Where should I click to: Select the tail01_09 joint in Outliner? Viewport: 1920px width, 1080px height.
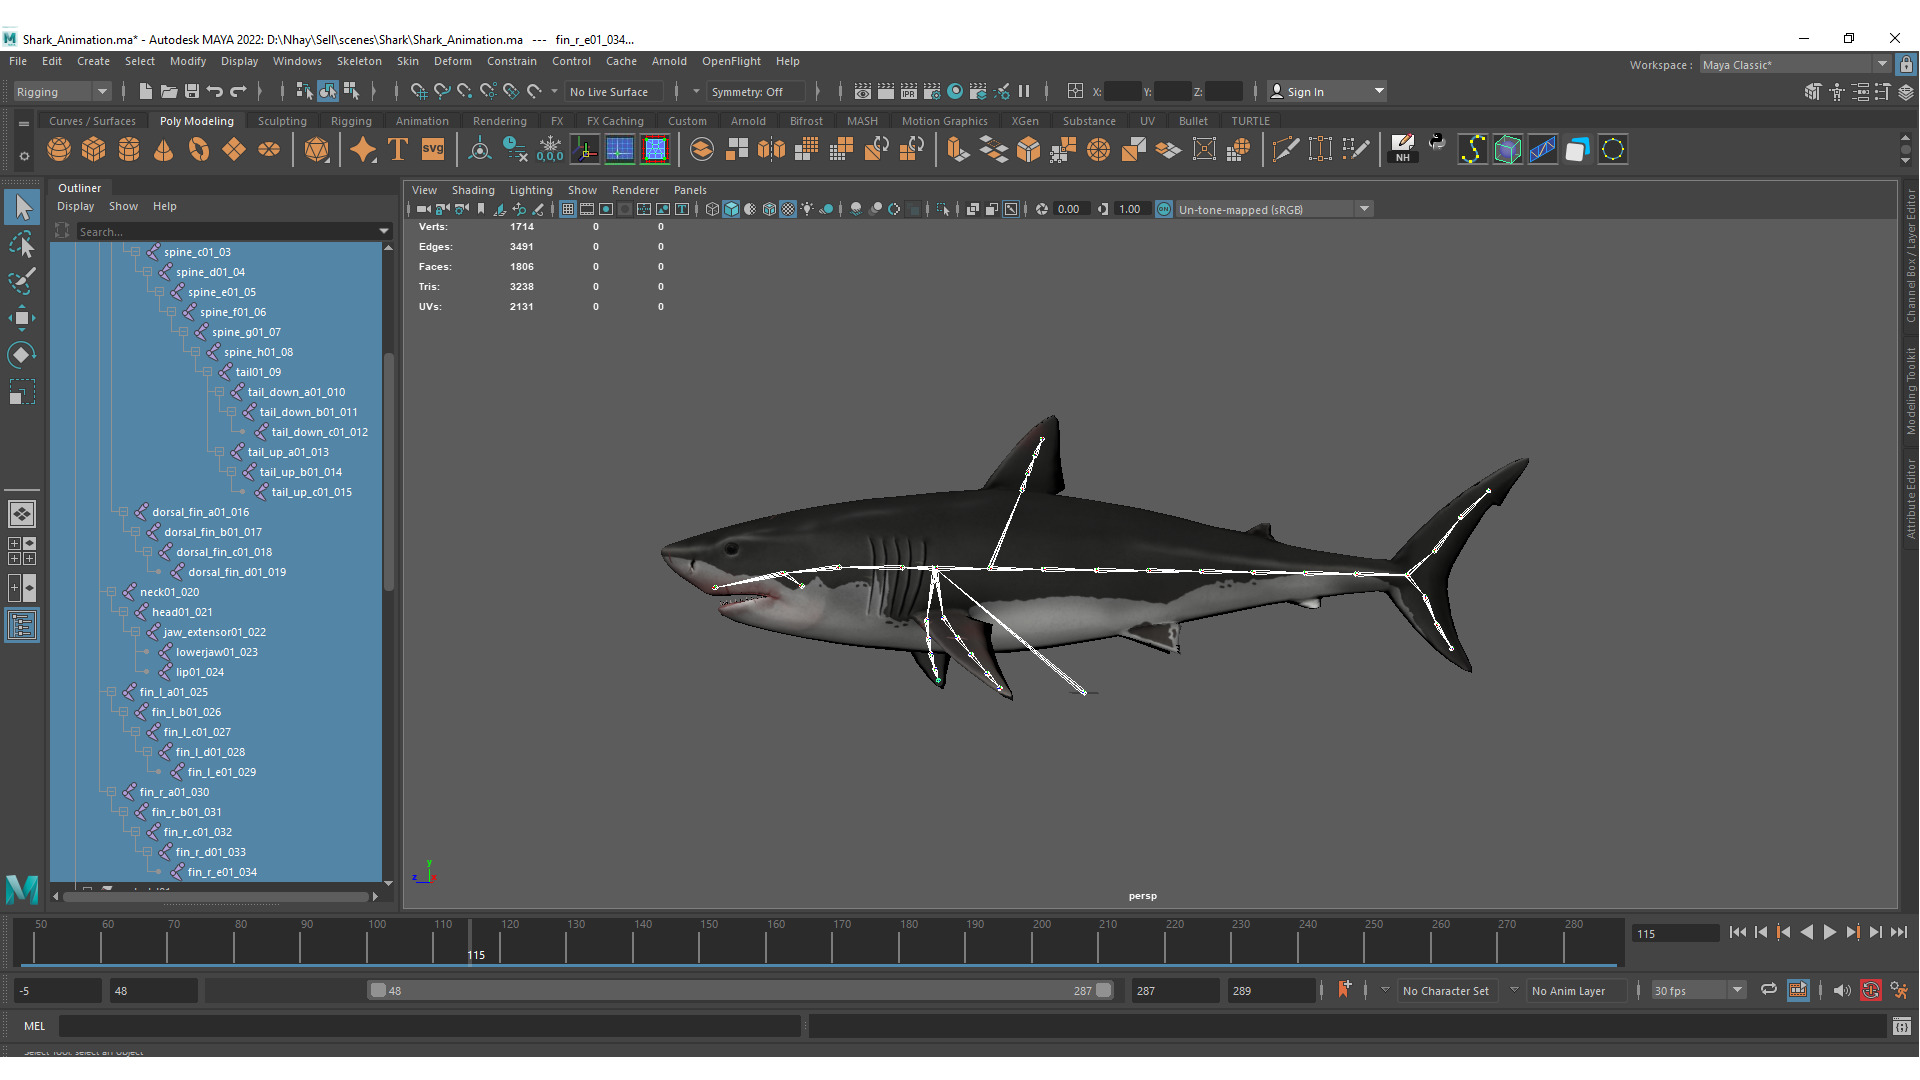click(258, 372)
